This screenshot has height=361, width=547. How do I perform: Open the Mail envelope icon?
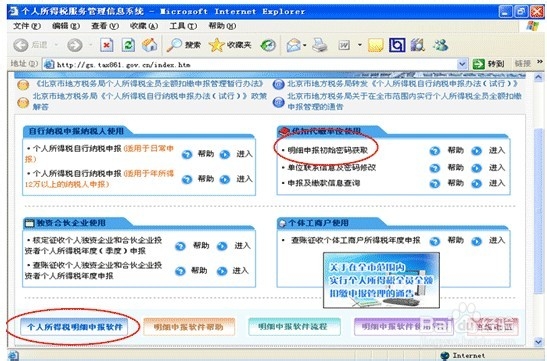(294, 45)
